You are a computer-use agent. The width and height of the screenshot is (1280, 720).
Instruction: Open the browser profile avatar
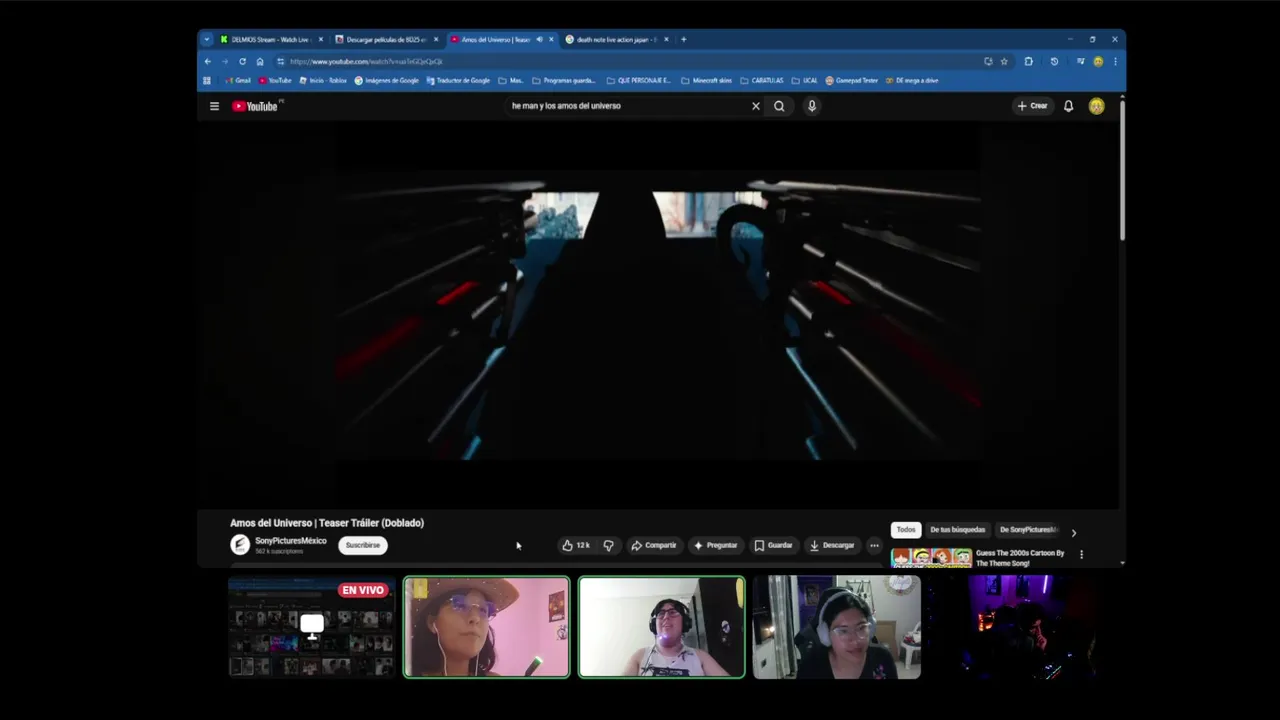coord(1098,61)
